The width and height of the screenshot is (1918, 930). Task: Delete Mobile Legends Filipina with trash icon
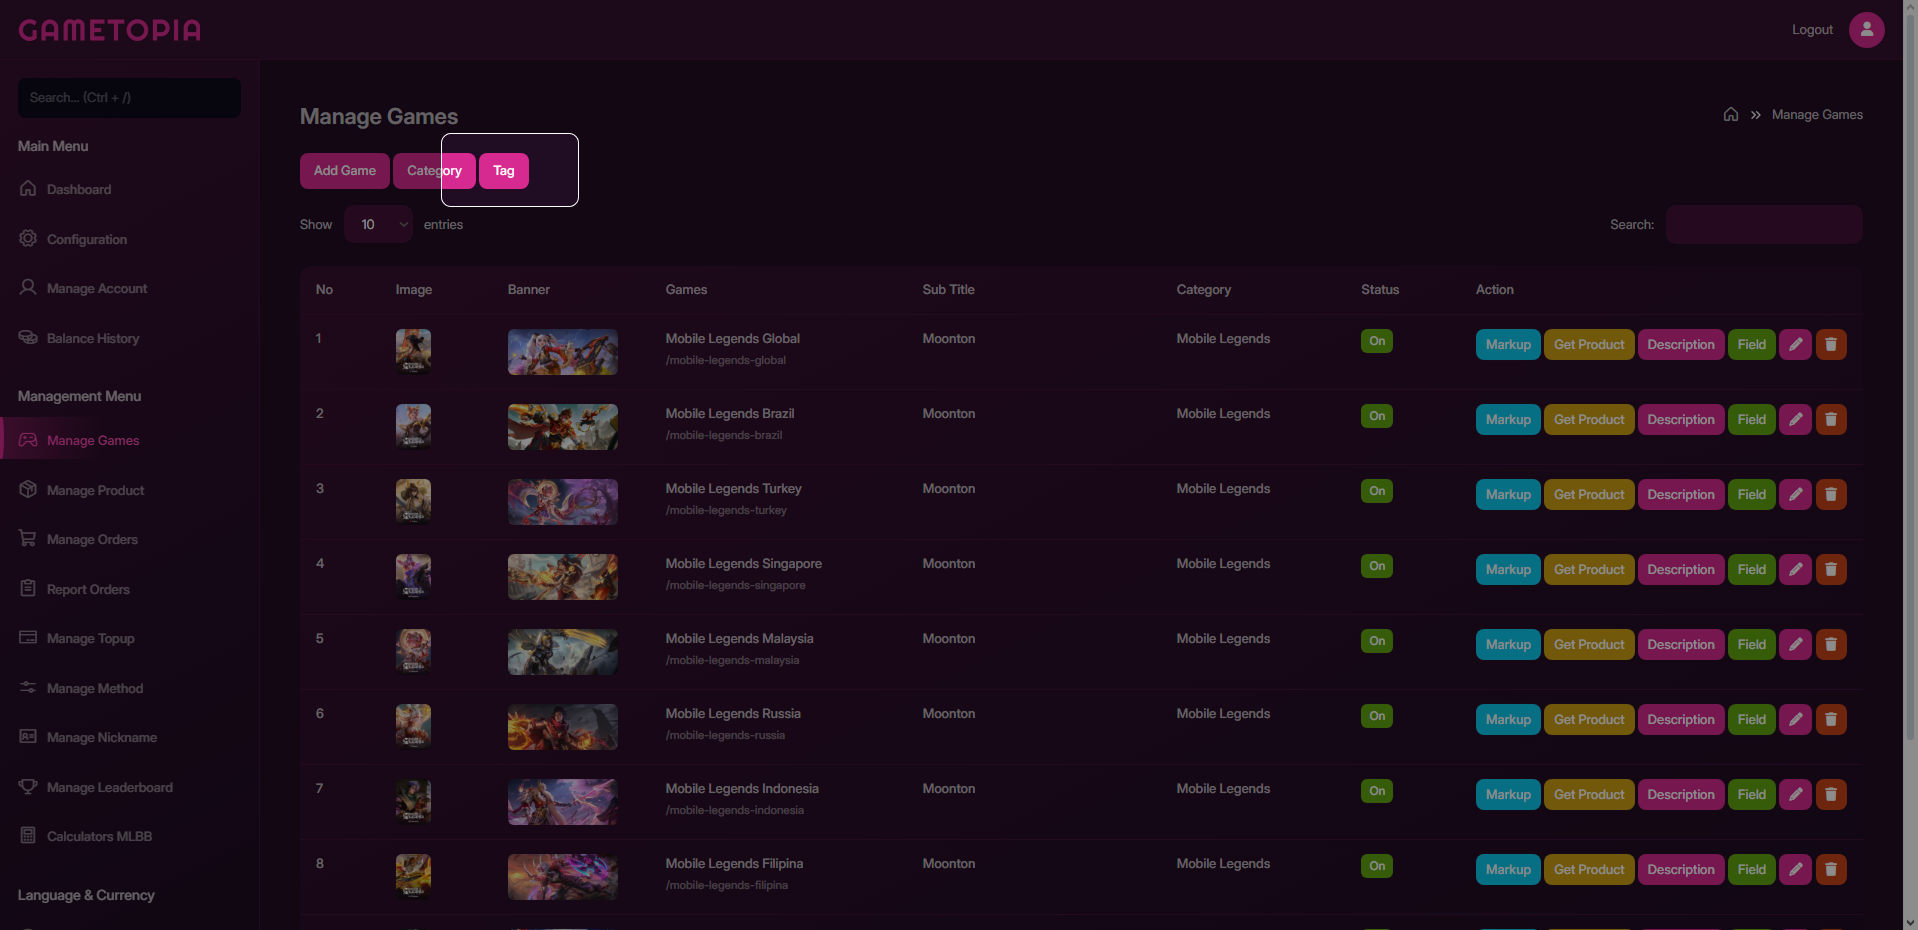1831,869
